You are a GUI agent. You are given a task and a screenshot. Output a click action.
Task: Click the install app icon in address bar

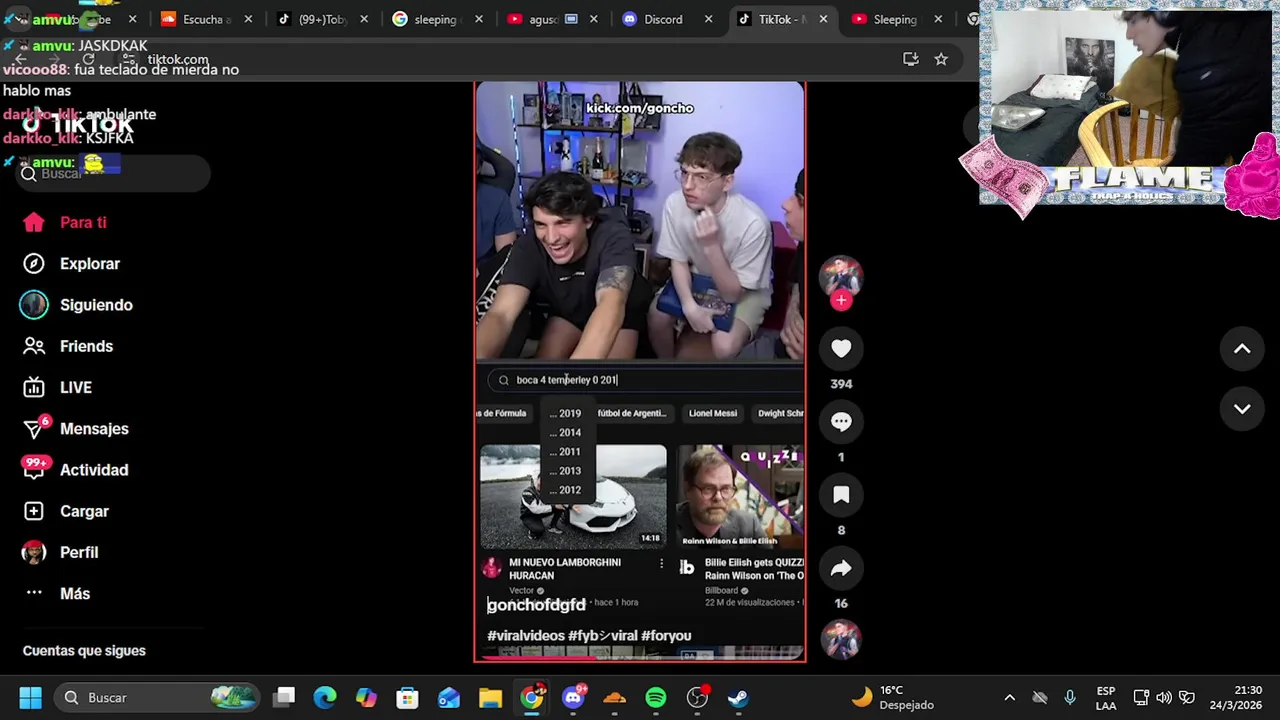[910, 59]
